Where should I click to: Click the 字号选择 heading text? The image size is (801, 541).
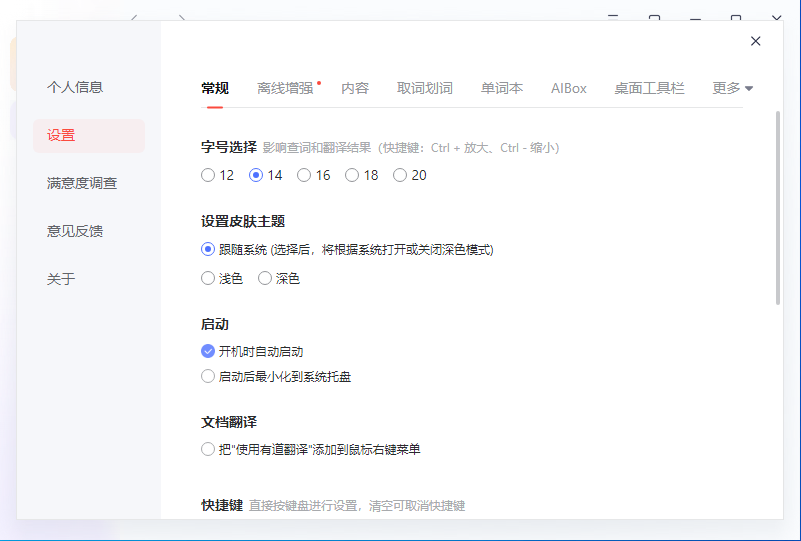click(x=229, y=148)
